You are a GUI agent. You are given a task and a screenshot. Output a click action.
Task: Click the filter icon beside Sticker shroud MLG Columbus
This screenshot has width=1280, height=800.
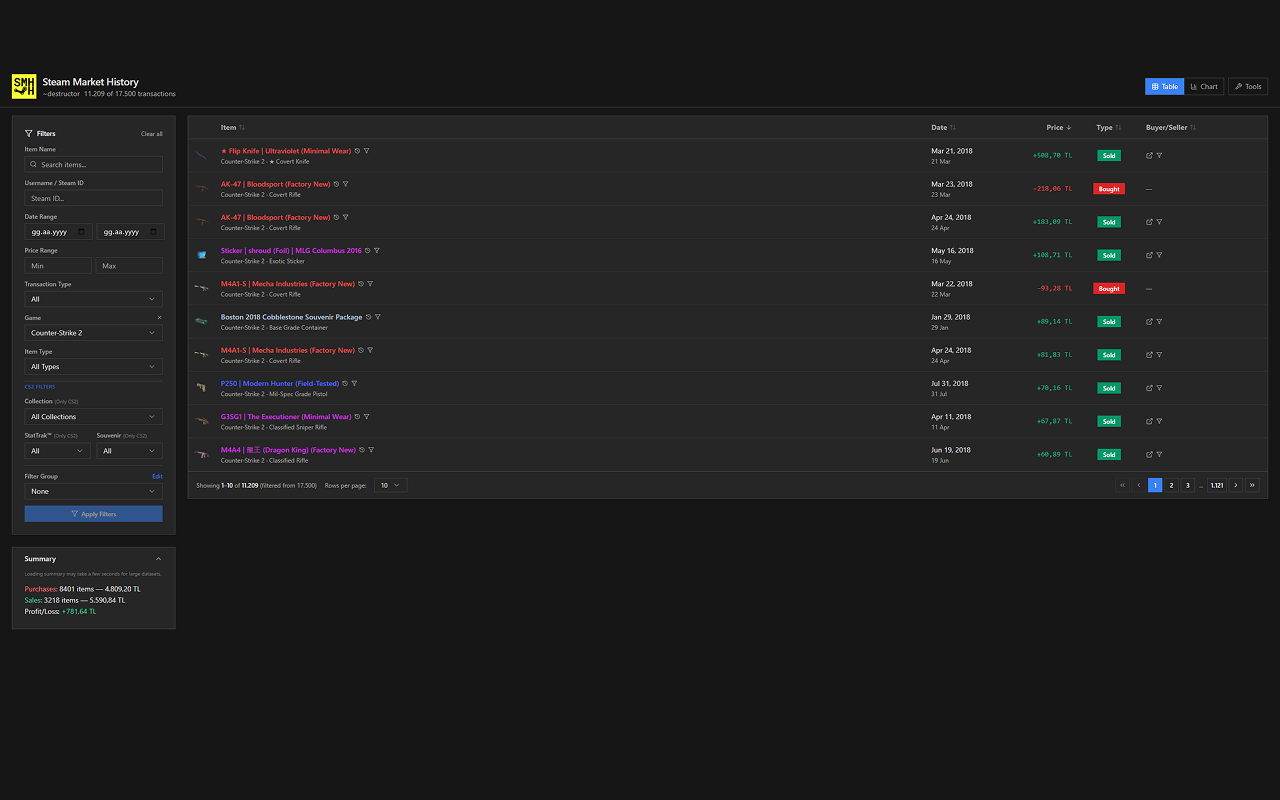[377, 250]
